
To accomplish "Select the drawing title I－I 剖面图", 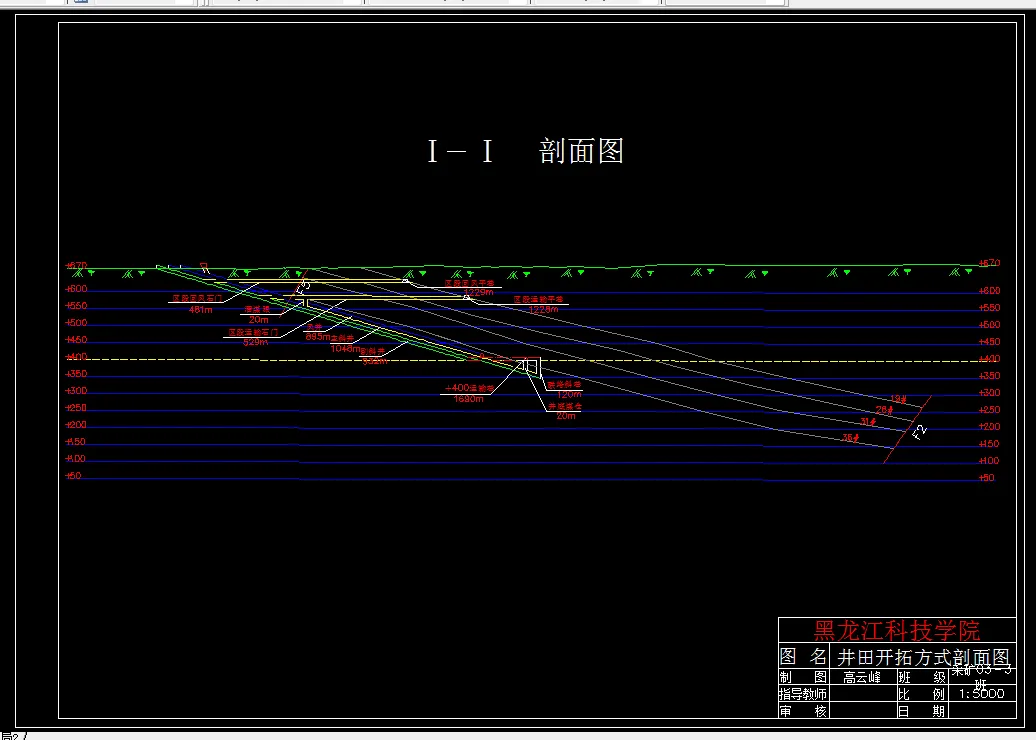I will 526,151.
